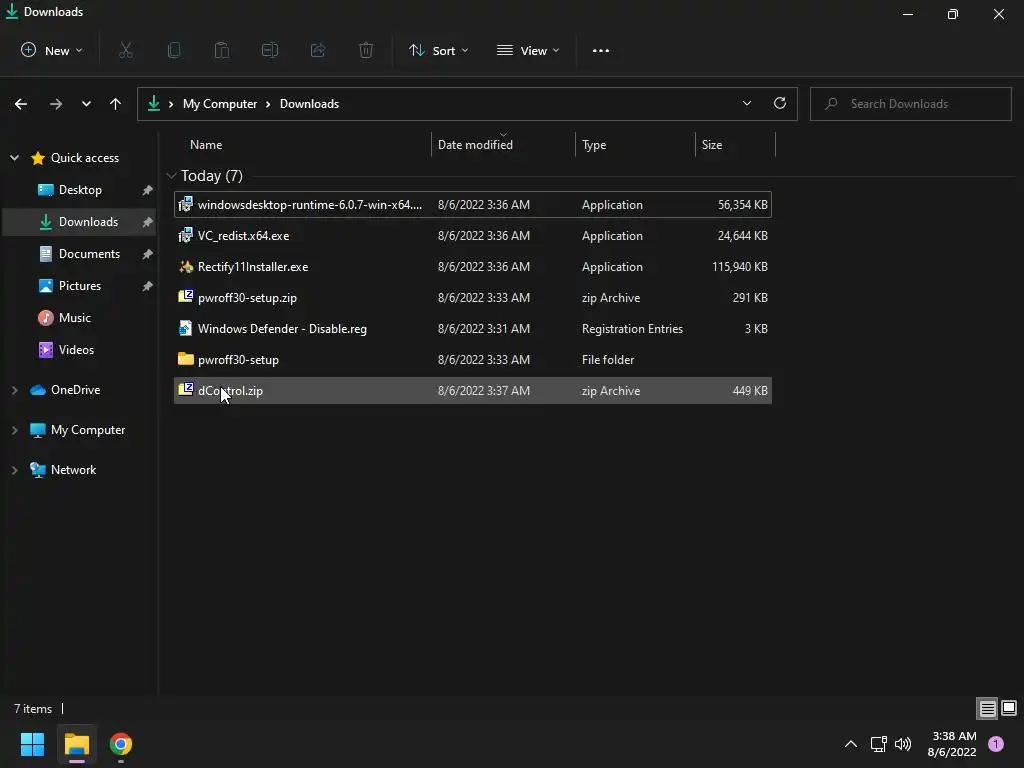1024x768 pixels.
Task: Click the Copy icon in toolbar
Action: tap(174, 50)
